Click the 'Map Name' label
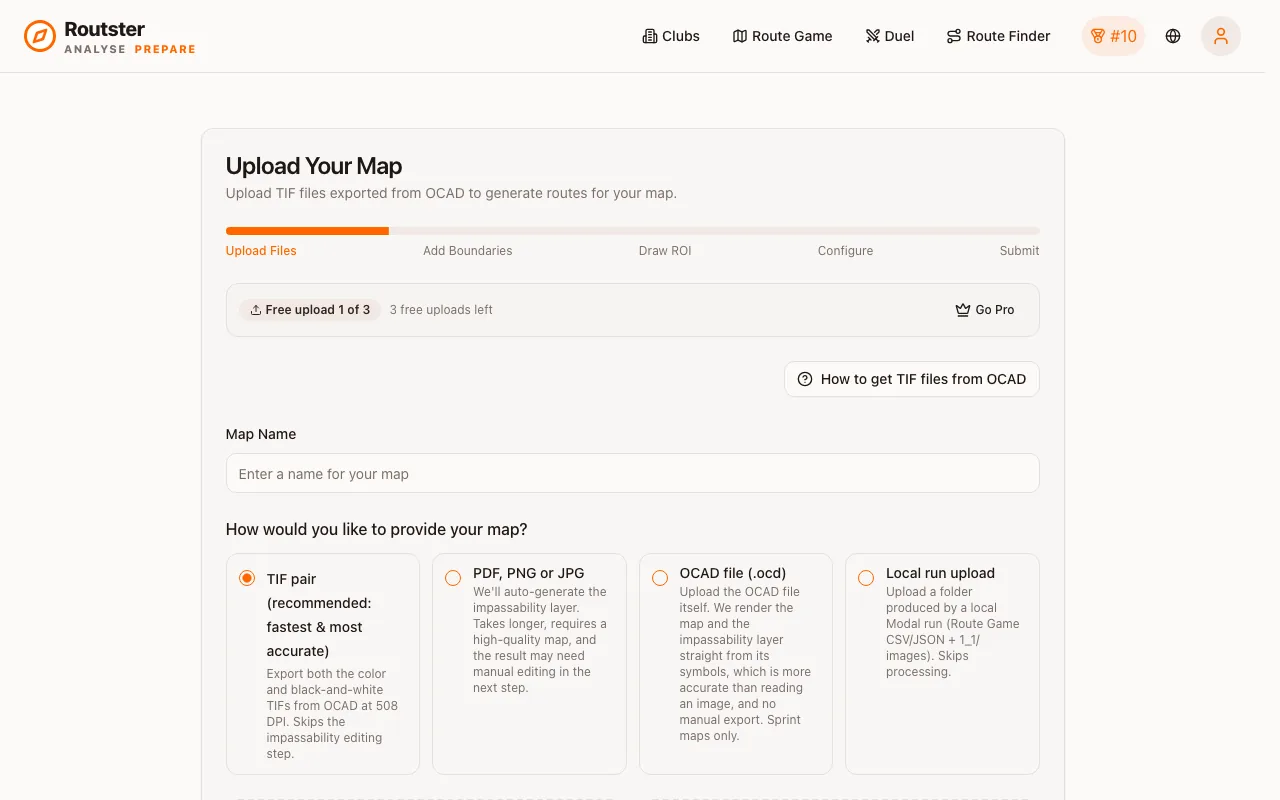The height and width of the screenshot is (800, 1280). tap(261, 434)
